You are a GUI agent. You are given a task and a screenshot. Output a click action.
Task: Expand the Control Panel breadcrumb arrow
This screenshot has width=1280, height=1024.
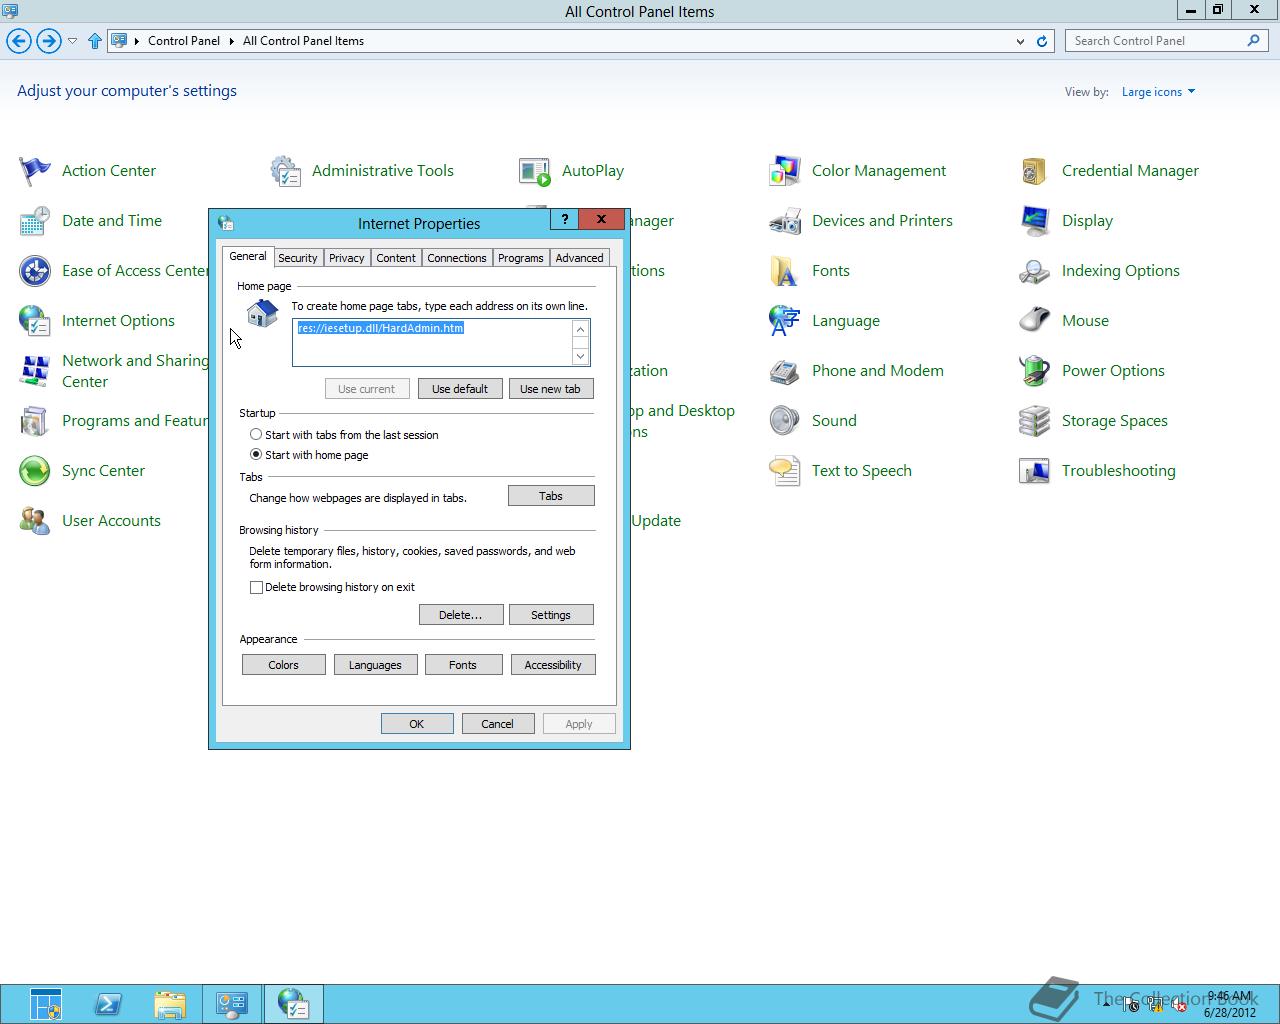point(231,41)
